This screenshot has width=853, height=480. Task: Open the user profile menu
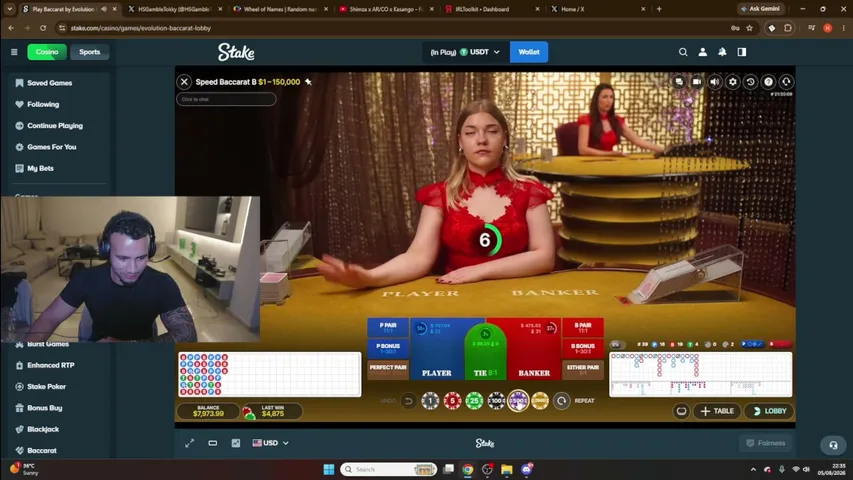[x=703, y=52]
